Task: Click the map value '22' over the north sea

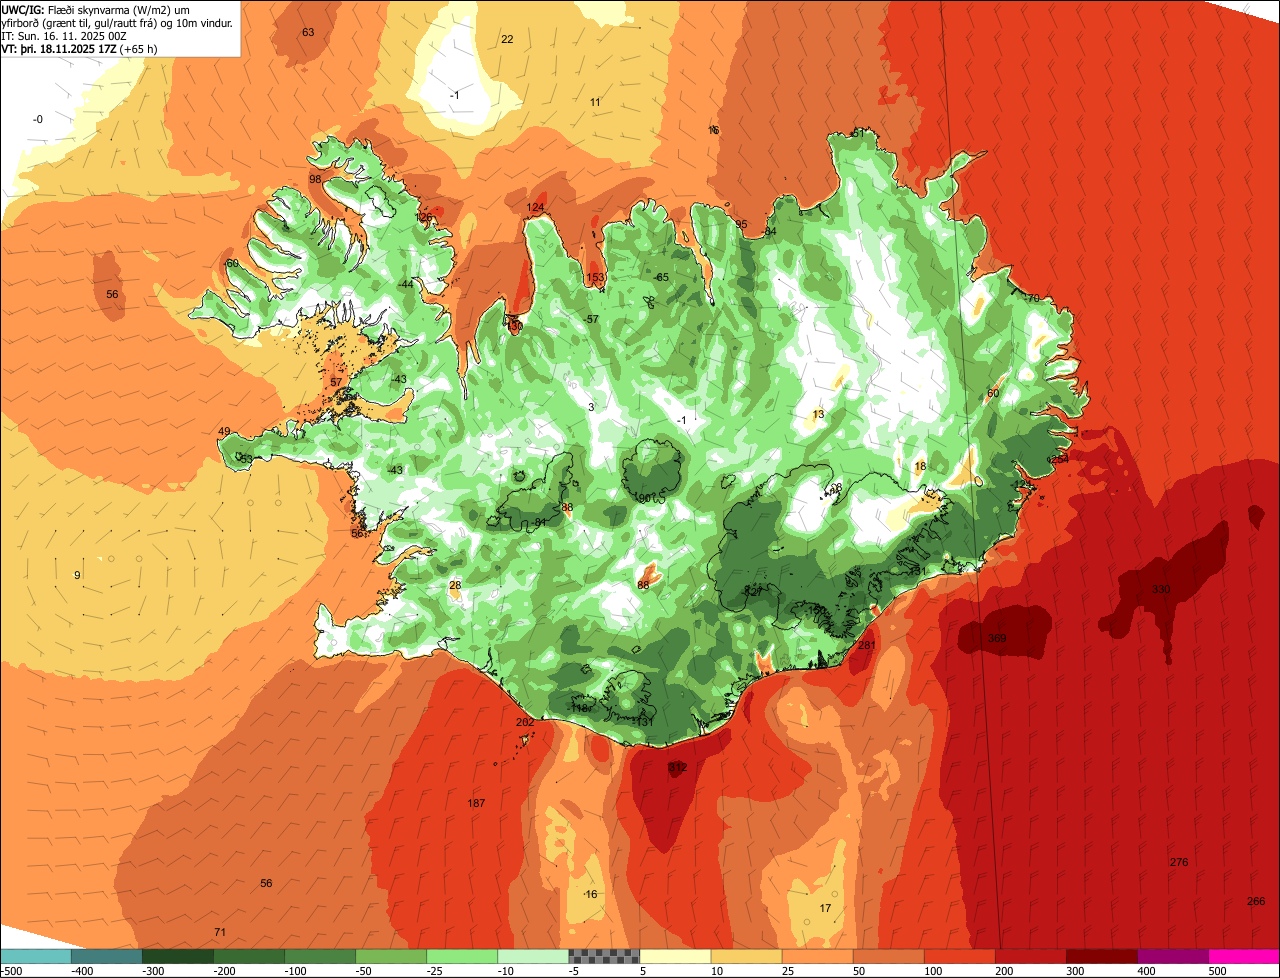Action: coord(507,39)
